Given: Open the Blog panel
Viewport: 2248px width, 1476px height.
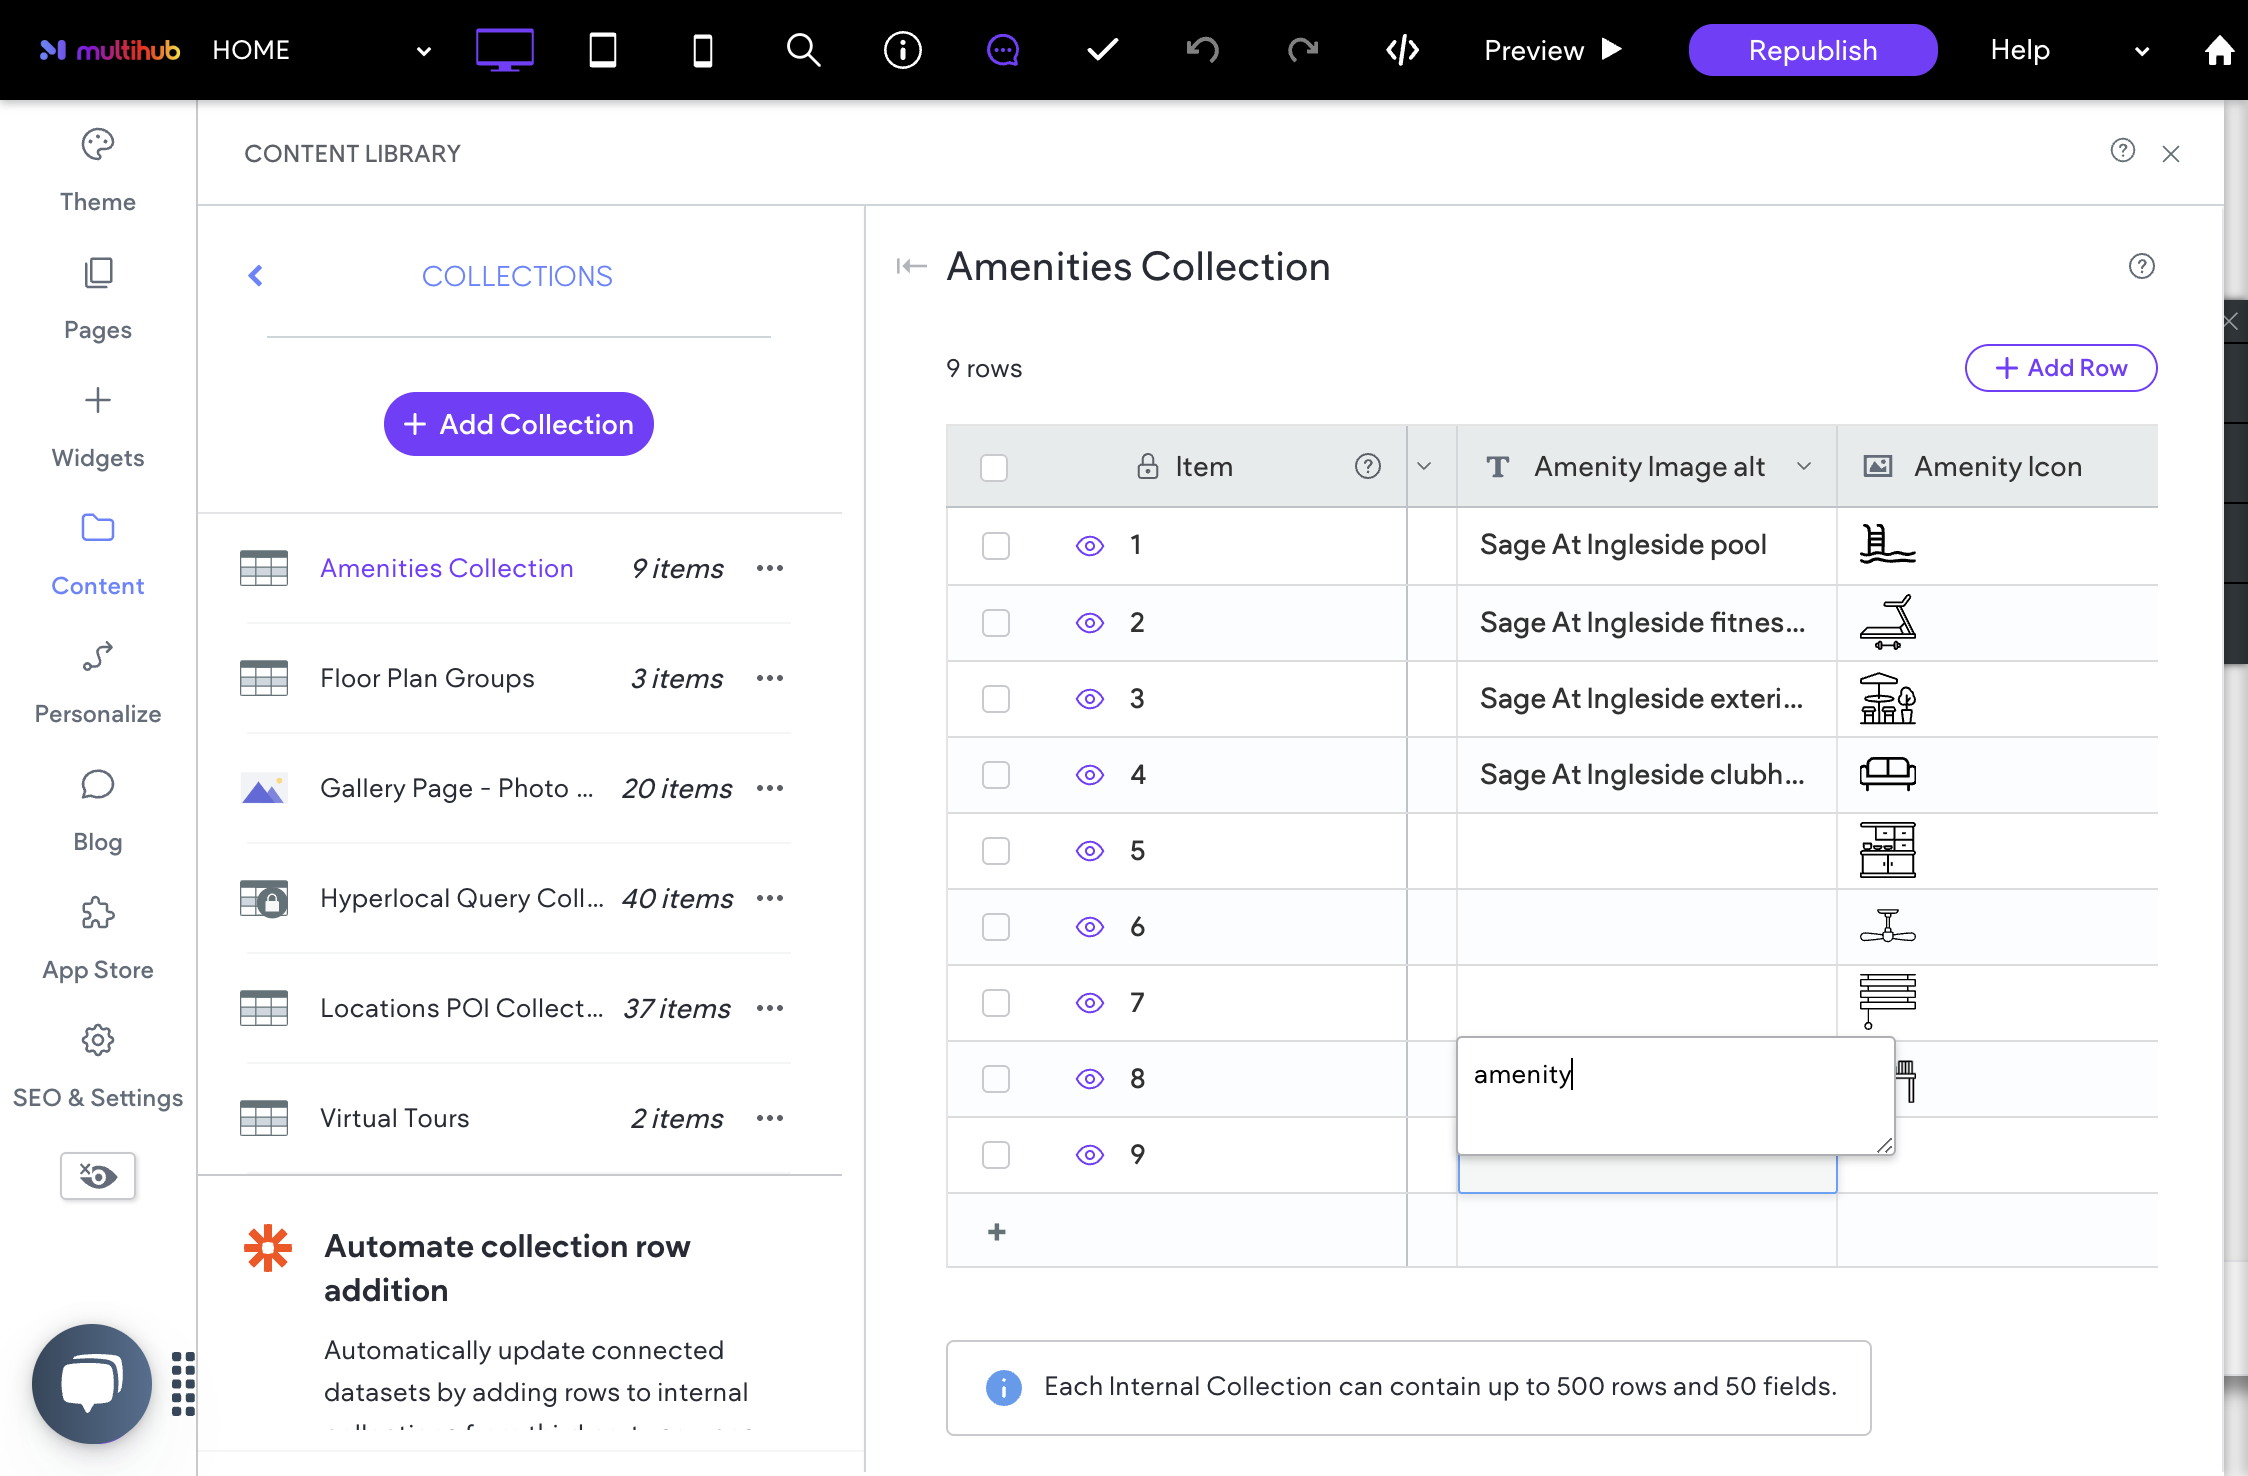Looking at the screenshot, I should pos(98,811).
